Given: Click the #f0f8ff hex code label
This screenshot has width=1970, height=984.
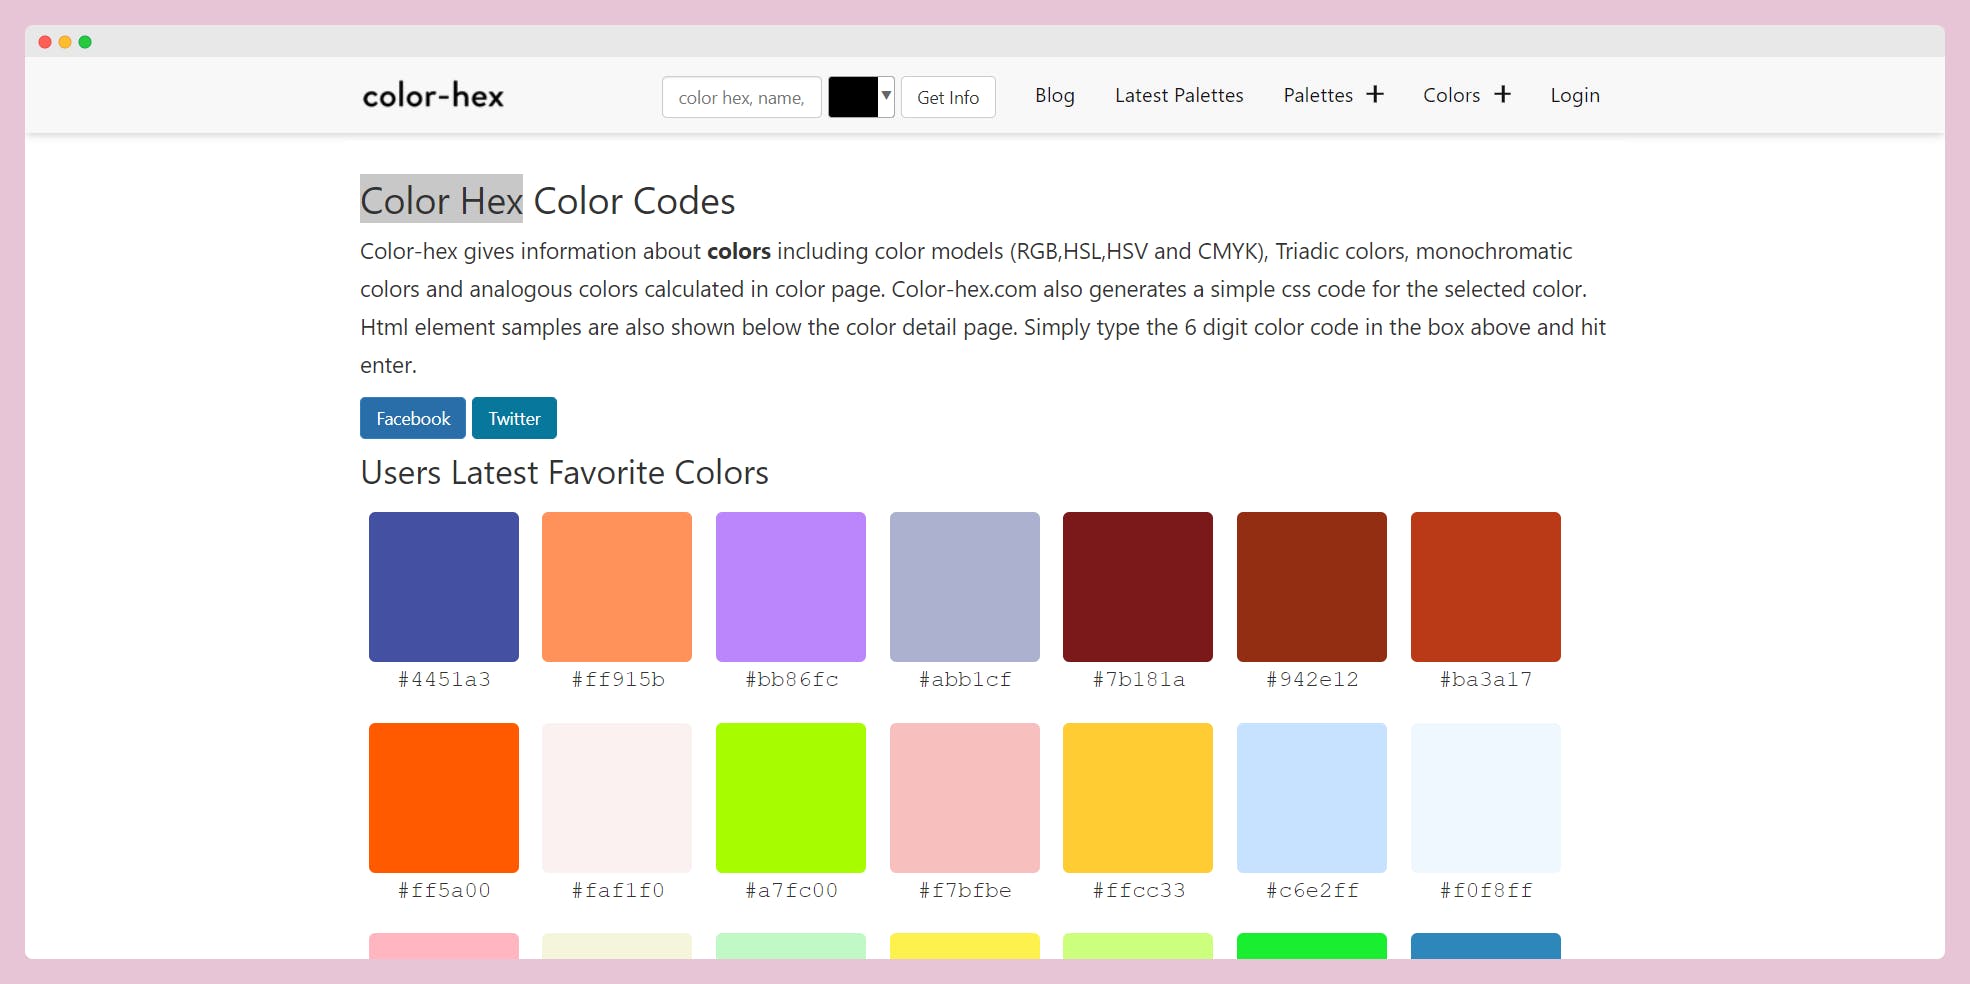Looking at the screenshot, I should click(x=1486, y=891).
